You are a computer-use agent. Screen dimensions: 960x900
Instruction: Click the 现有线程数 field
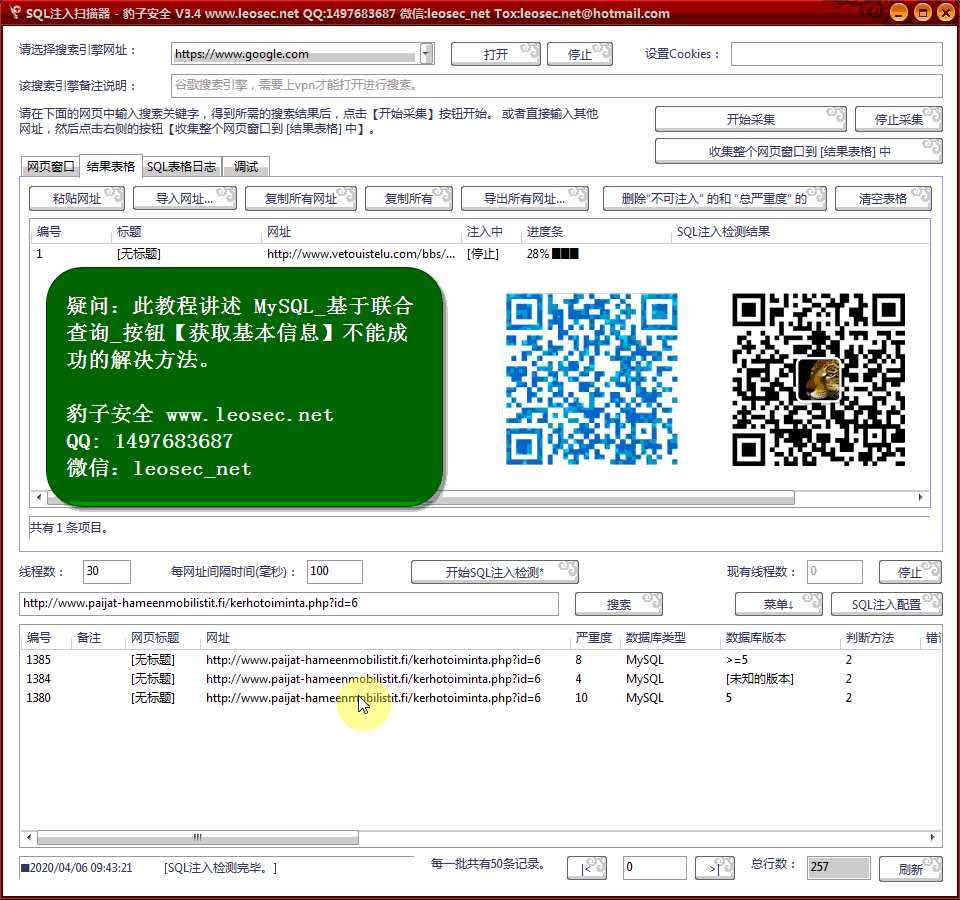(x=834, y=571)
